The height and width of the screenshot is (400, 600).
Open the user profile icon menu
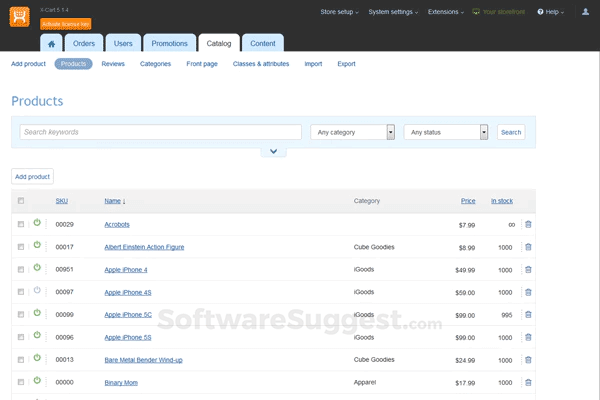585,12
